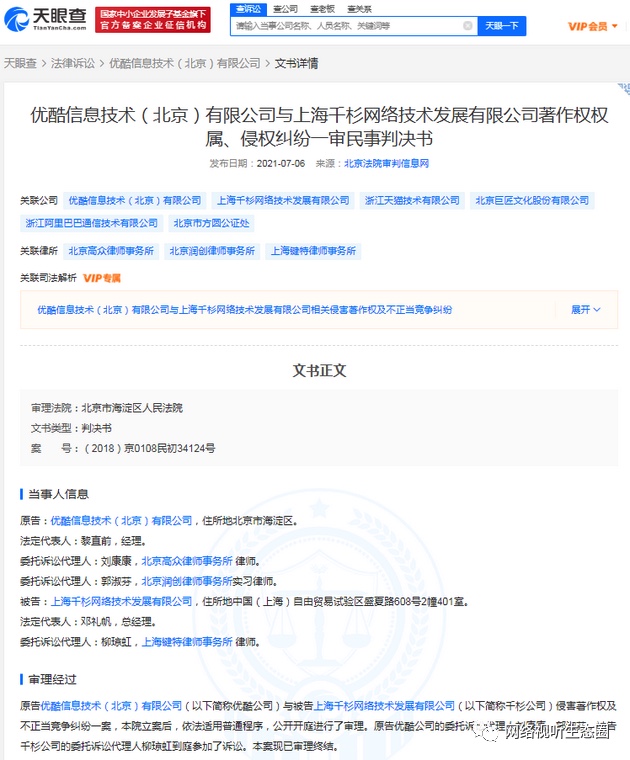This screenshot has height=760, width=630.
Task: Open related company tag 浙江天猫技术有限公司
Action: (412, 201)
